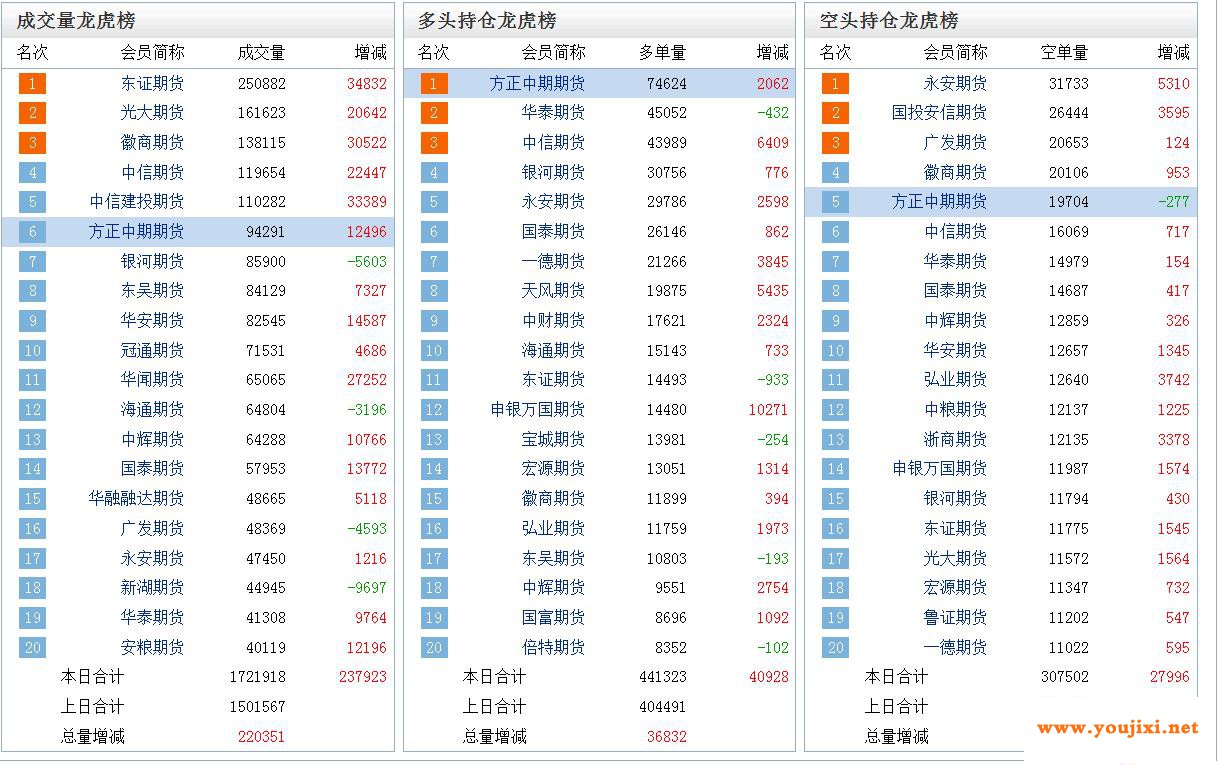Click change value 10271 for 申银万国期货
Image resolution: width=1218 pixels, height=765 pixels.
click(x=769, y=410)
